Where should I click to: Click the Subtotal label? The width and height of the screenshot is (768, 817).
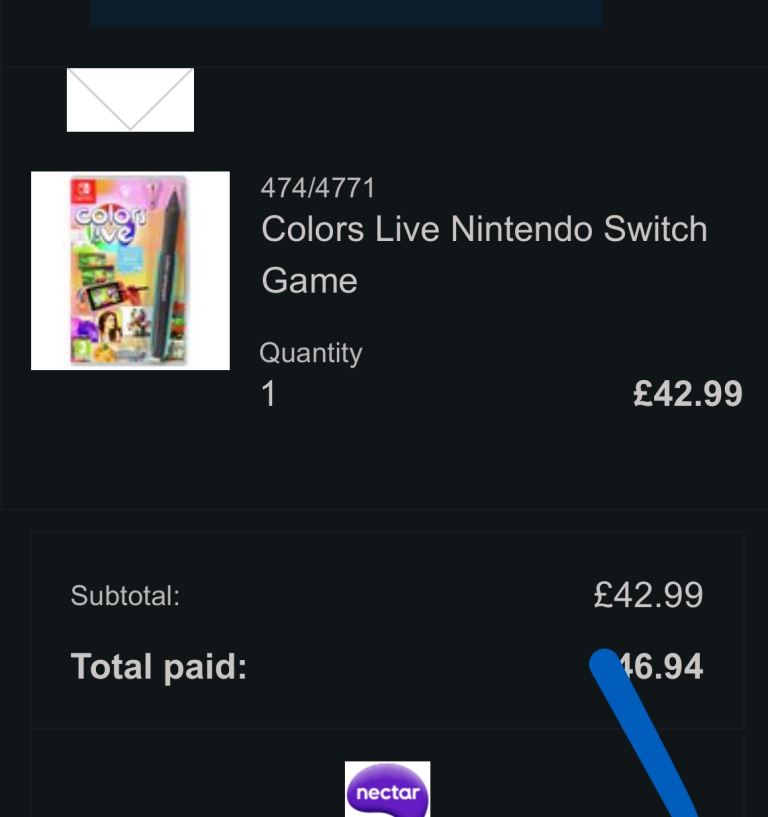coord(125,596)
